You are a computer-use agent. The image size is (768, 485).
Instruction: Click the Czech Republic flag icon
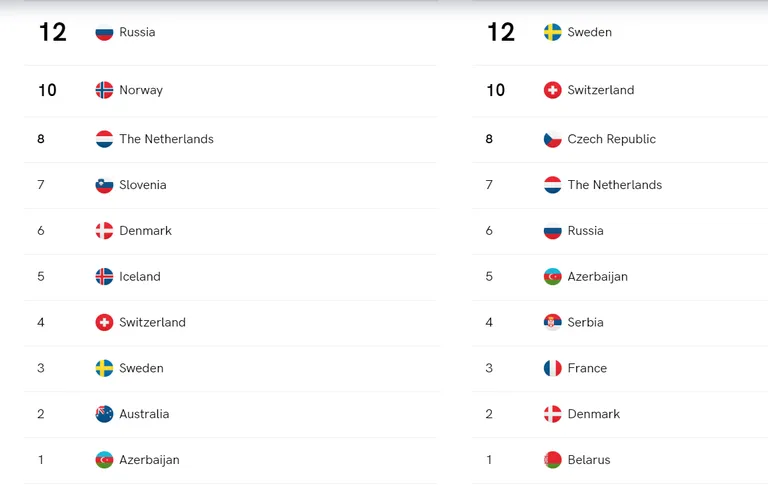click(552, 140)
